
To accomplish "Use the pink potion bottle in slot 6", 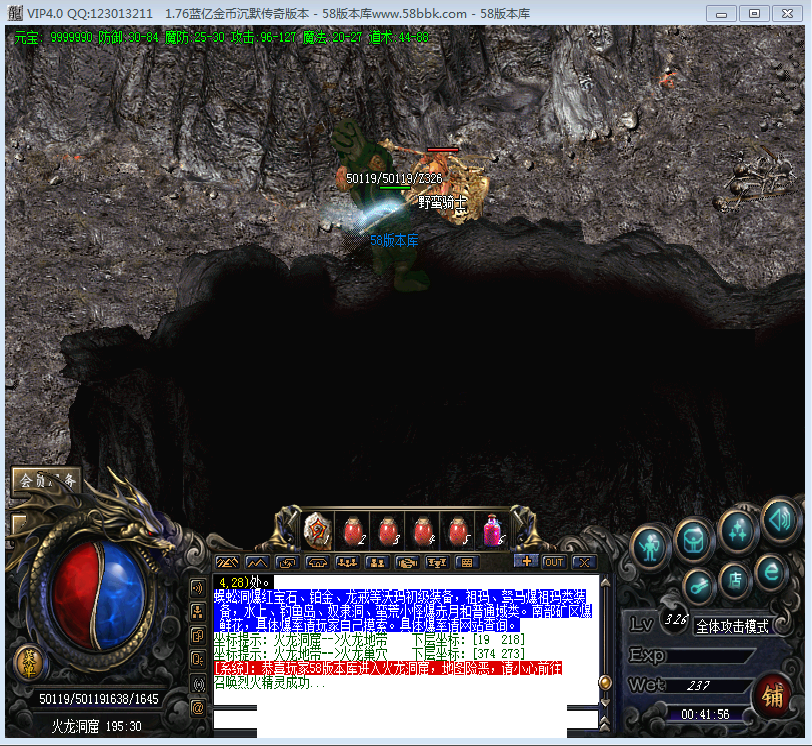I will [492, 531].
